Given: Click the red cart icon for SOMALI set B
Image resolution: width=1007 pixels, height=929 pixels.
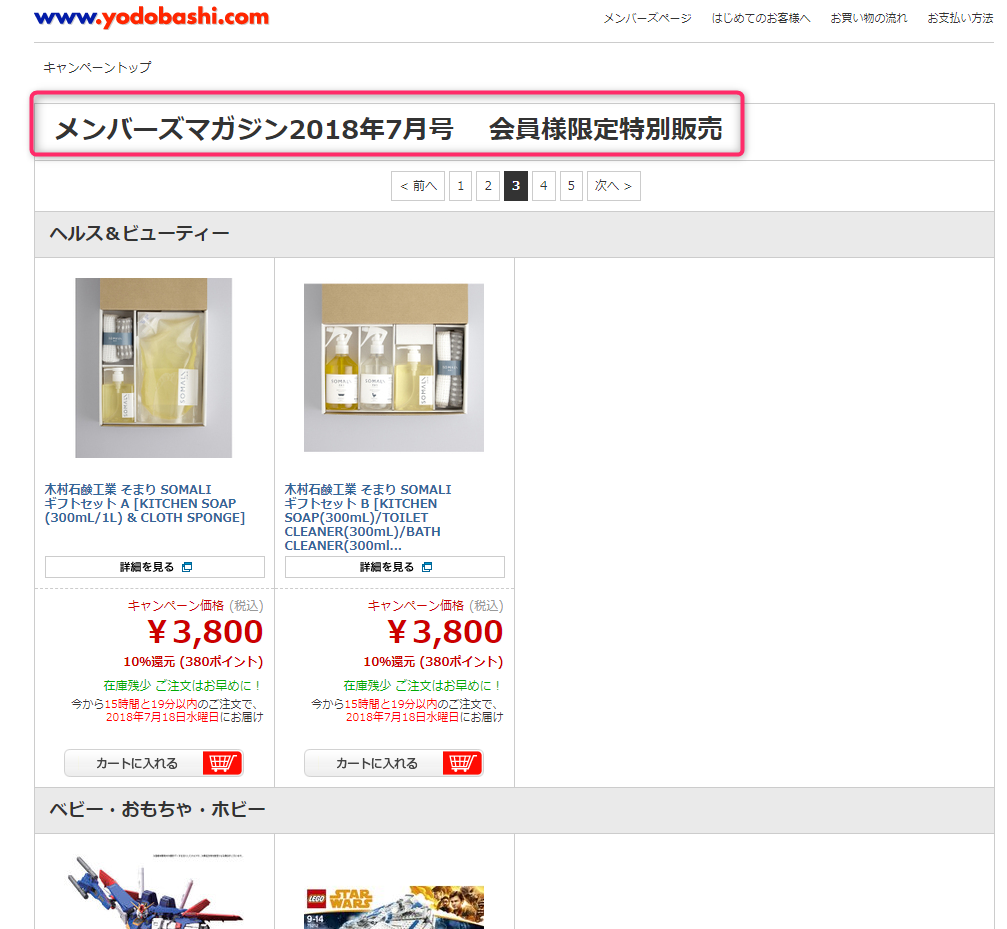Looking at the screenshot, I should coord(462,763).
